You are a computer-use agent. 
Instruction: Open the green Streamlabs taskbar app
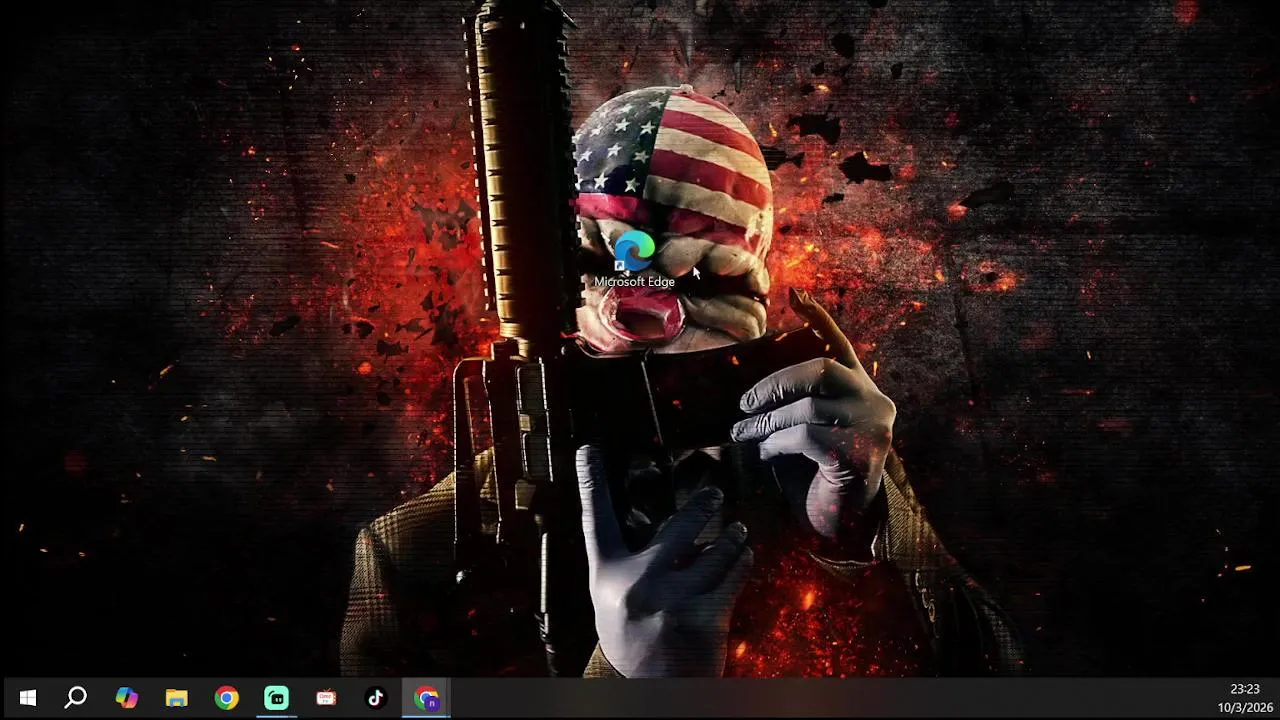276,698
